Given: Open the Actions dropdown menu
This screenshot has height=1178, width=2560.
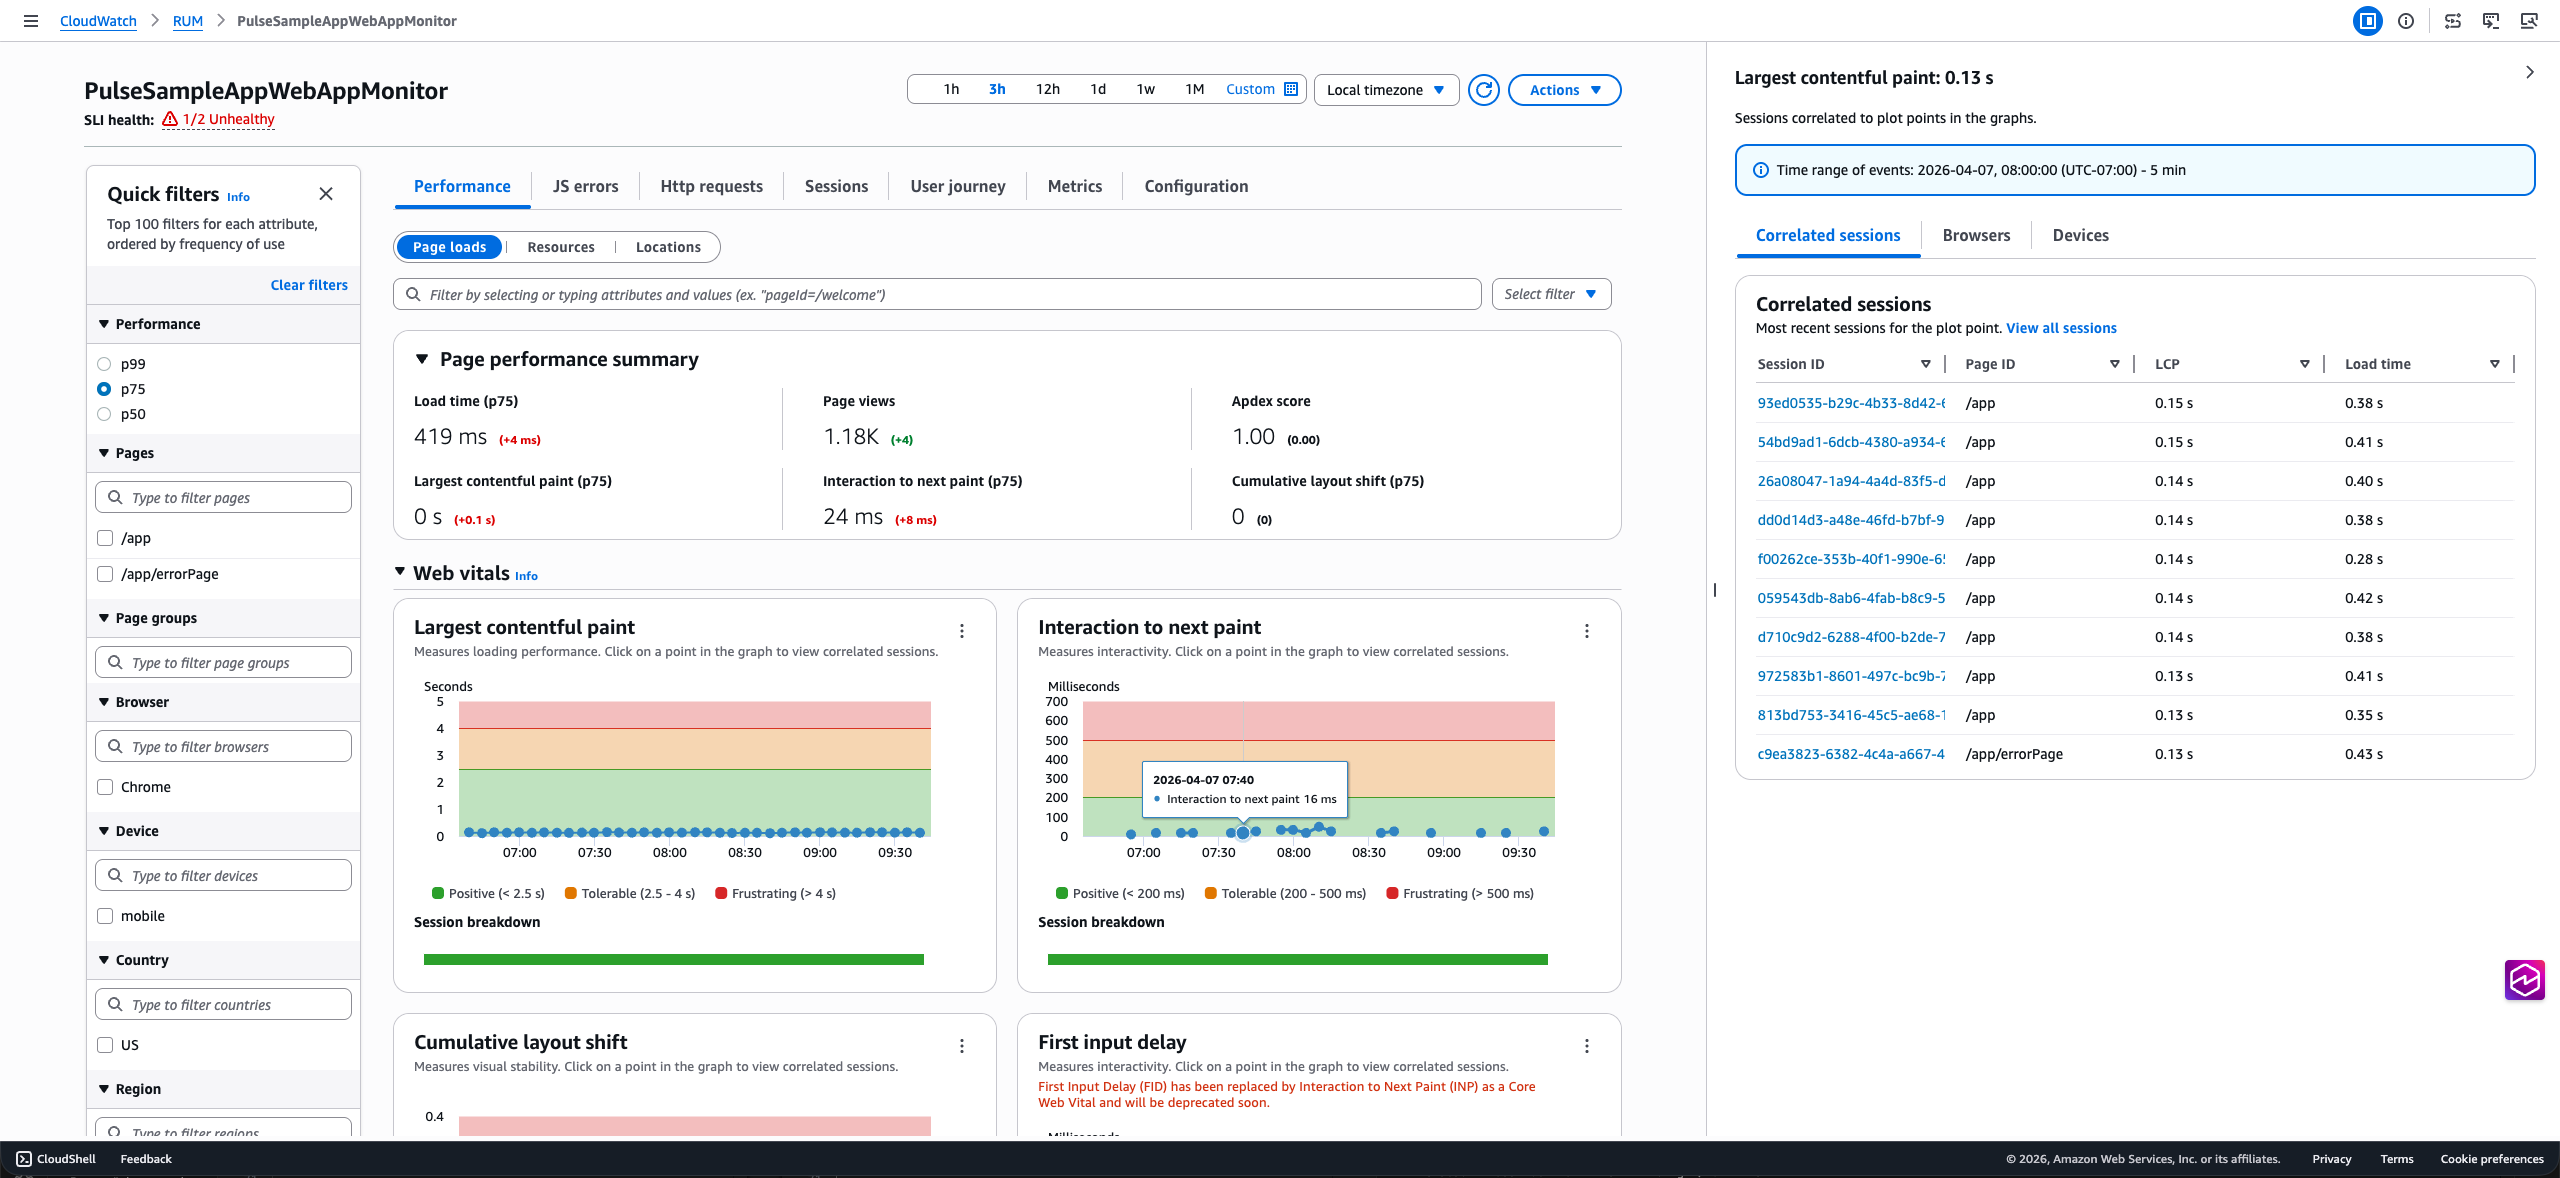Looking at the screenshot, I should point(1564,90).
